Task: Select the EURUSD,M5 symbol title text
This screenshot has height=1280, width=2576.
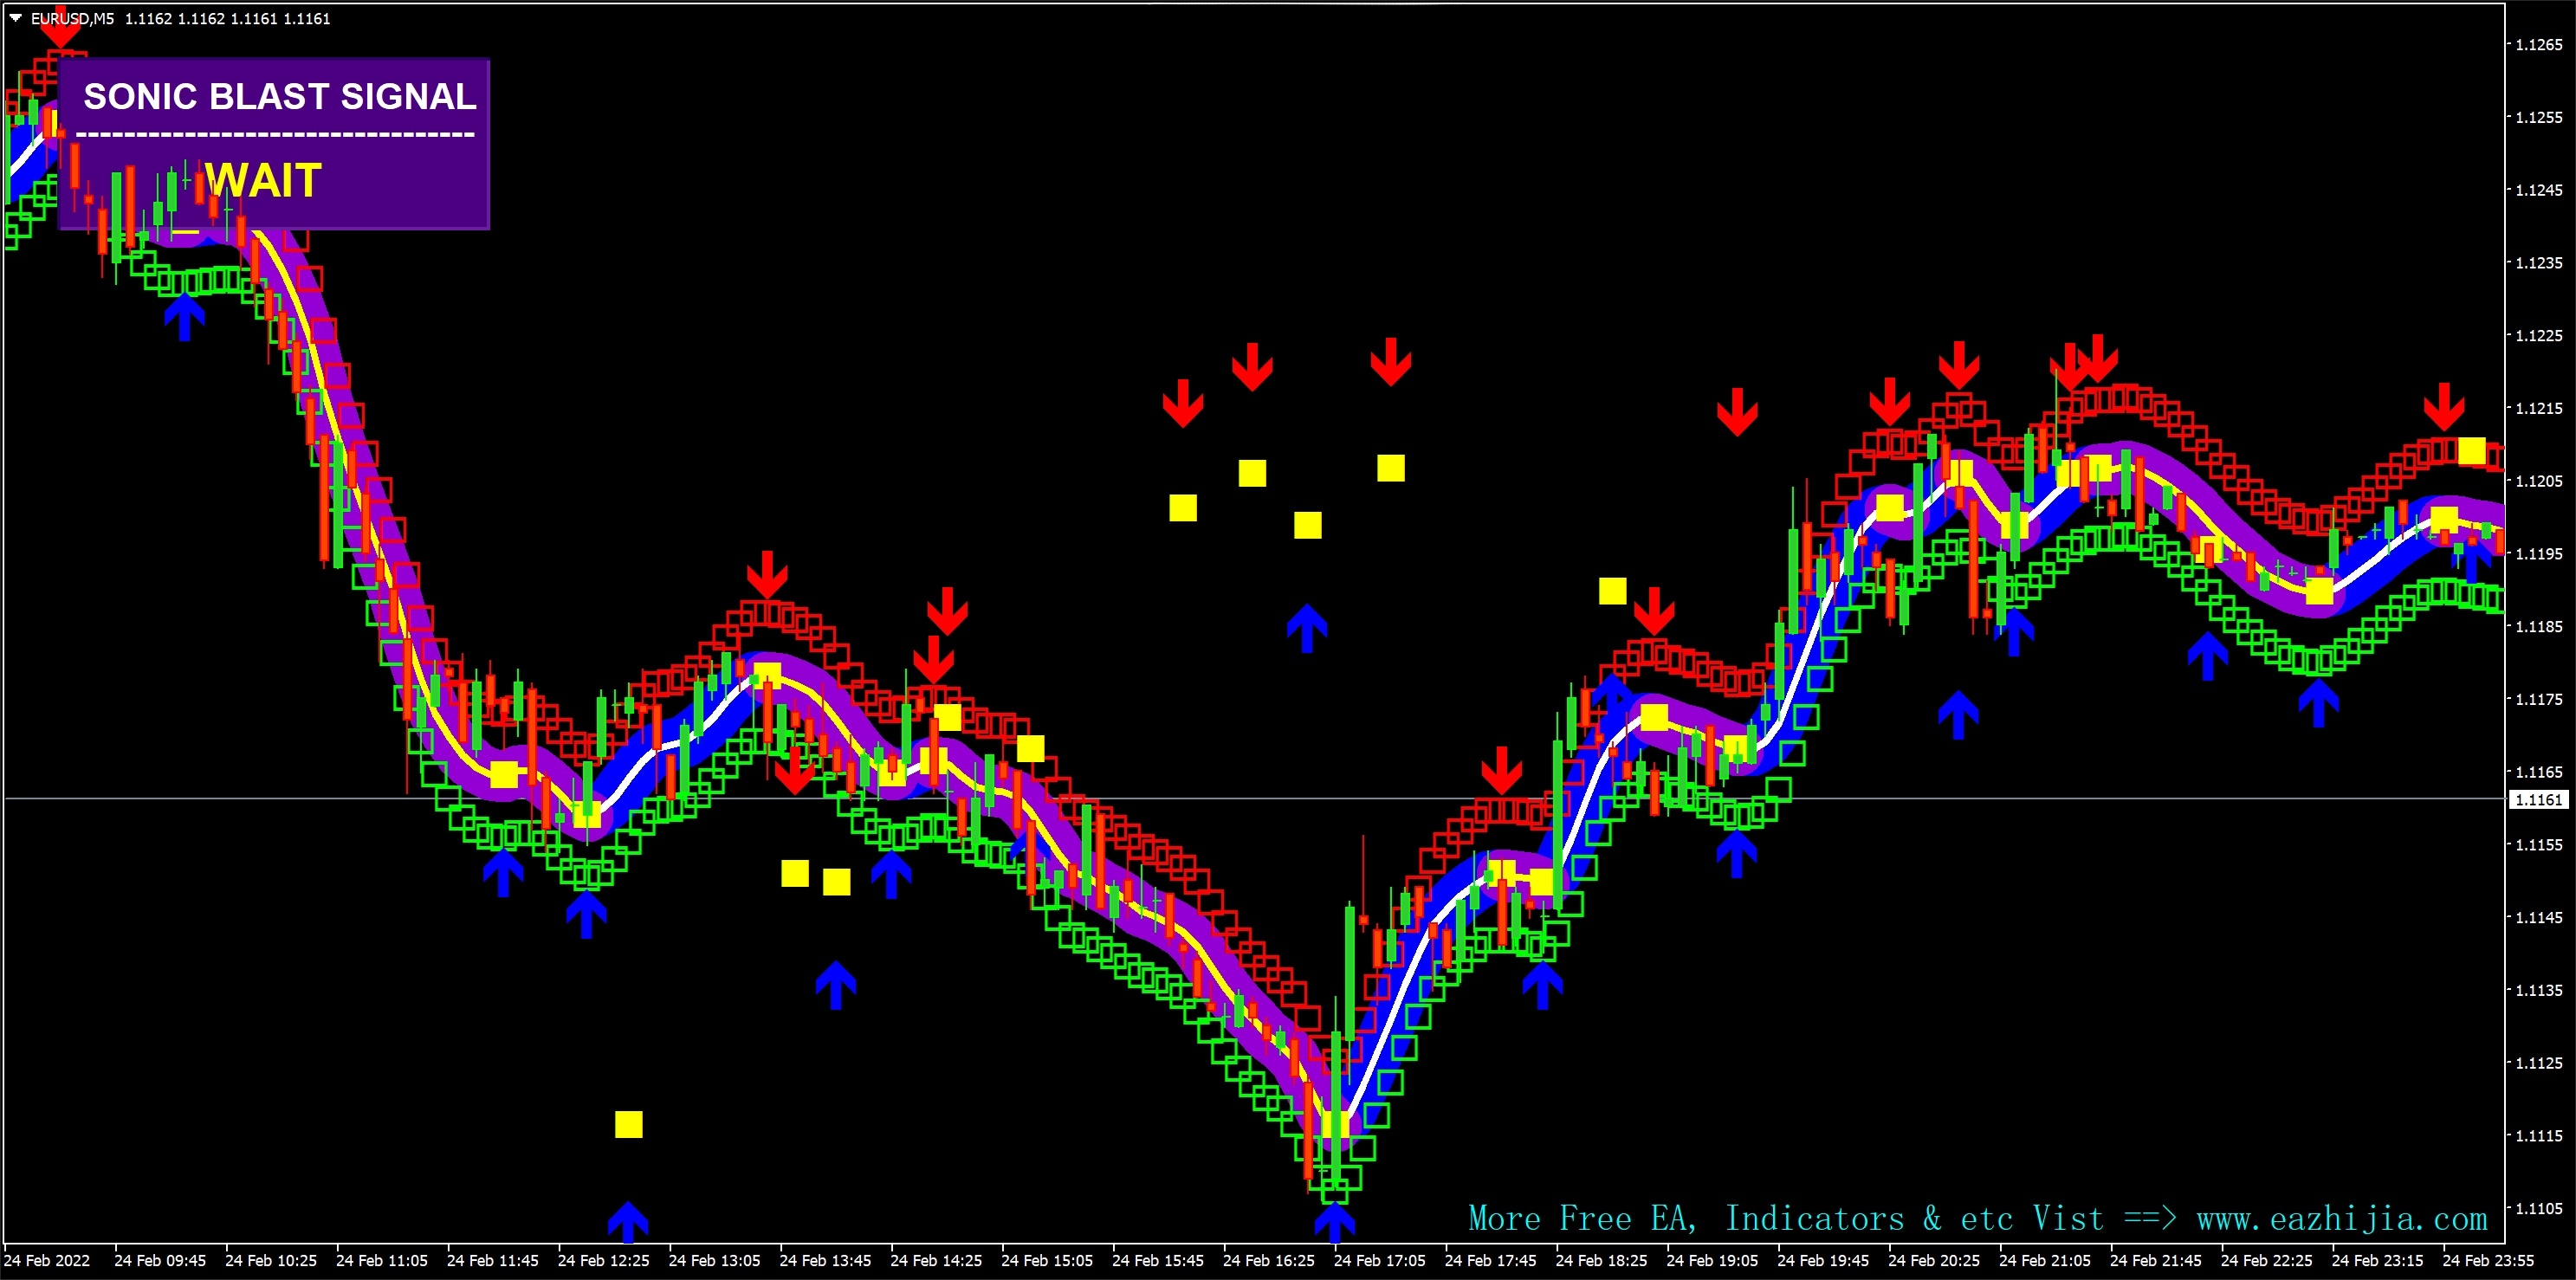Action: [x=72, y=18]
